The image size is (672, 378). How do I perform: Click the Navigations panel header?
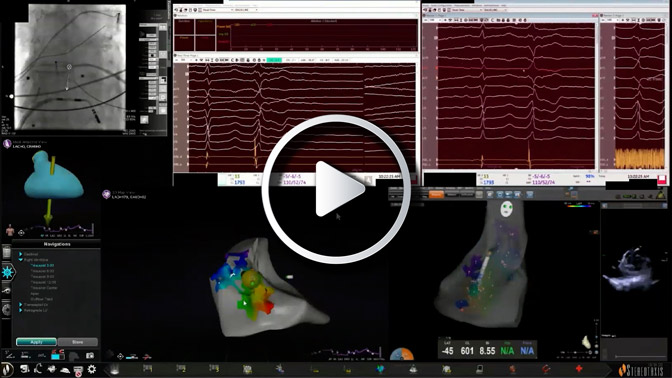(x=57, y=244)
